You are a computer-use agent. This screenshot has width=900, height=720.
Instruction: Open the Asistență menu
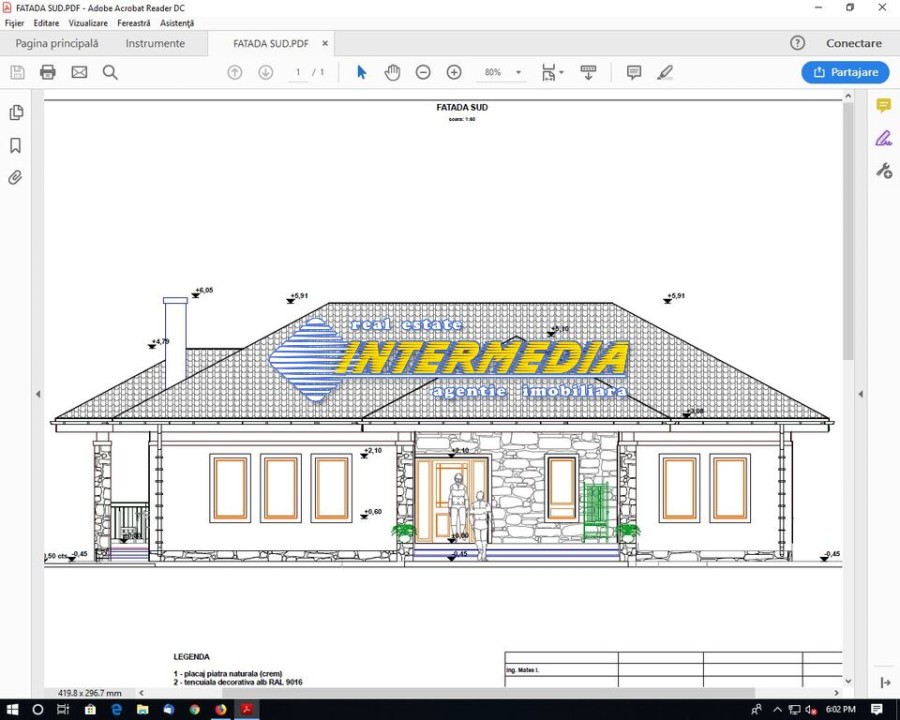(x=177, y=23)
